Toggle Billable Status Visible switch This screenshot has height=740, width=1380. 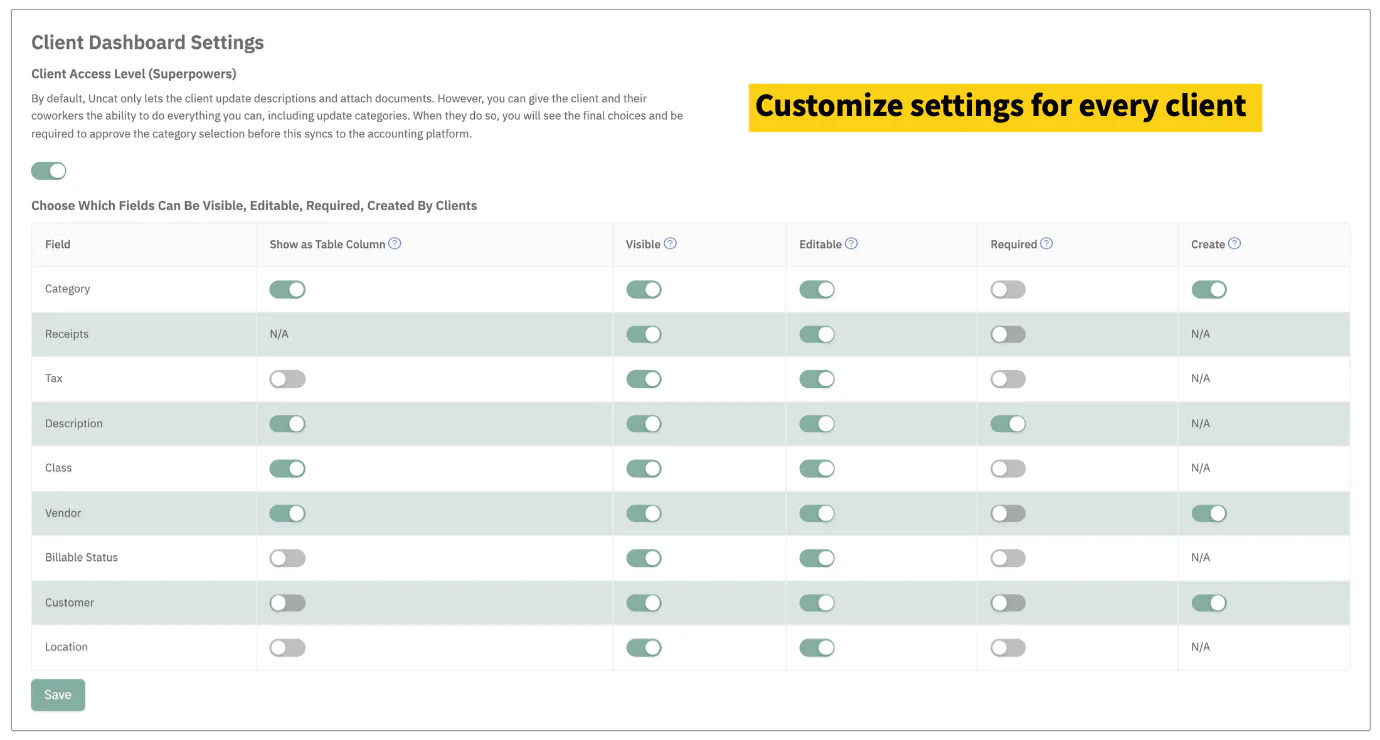point(644,558)
